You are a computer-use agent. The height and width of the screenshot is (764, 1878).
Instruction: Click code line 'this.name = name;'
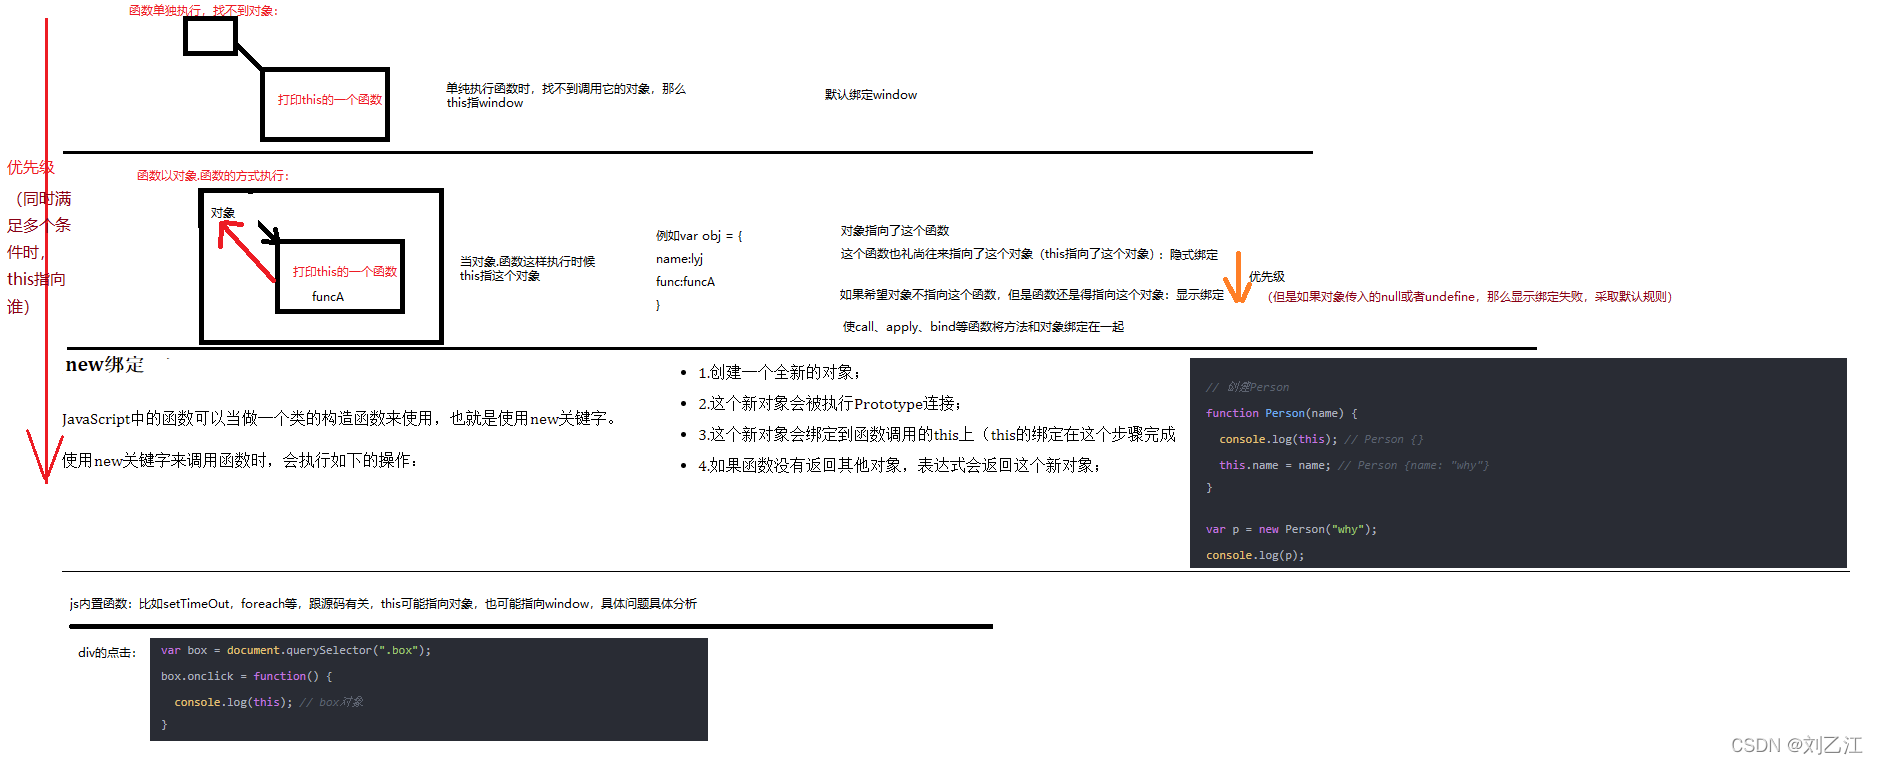[1275, 466]
